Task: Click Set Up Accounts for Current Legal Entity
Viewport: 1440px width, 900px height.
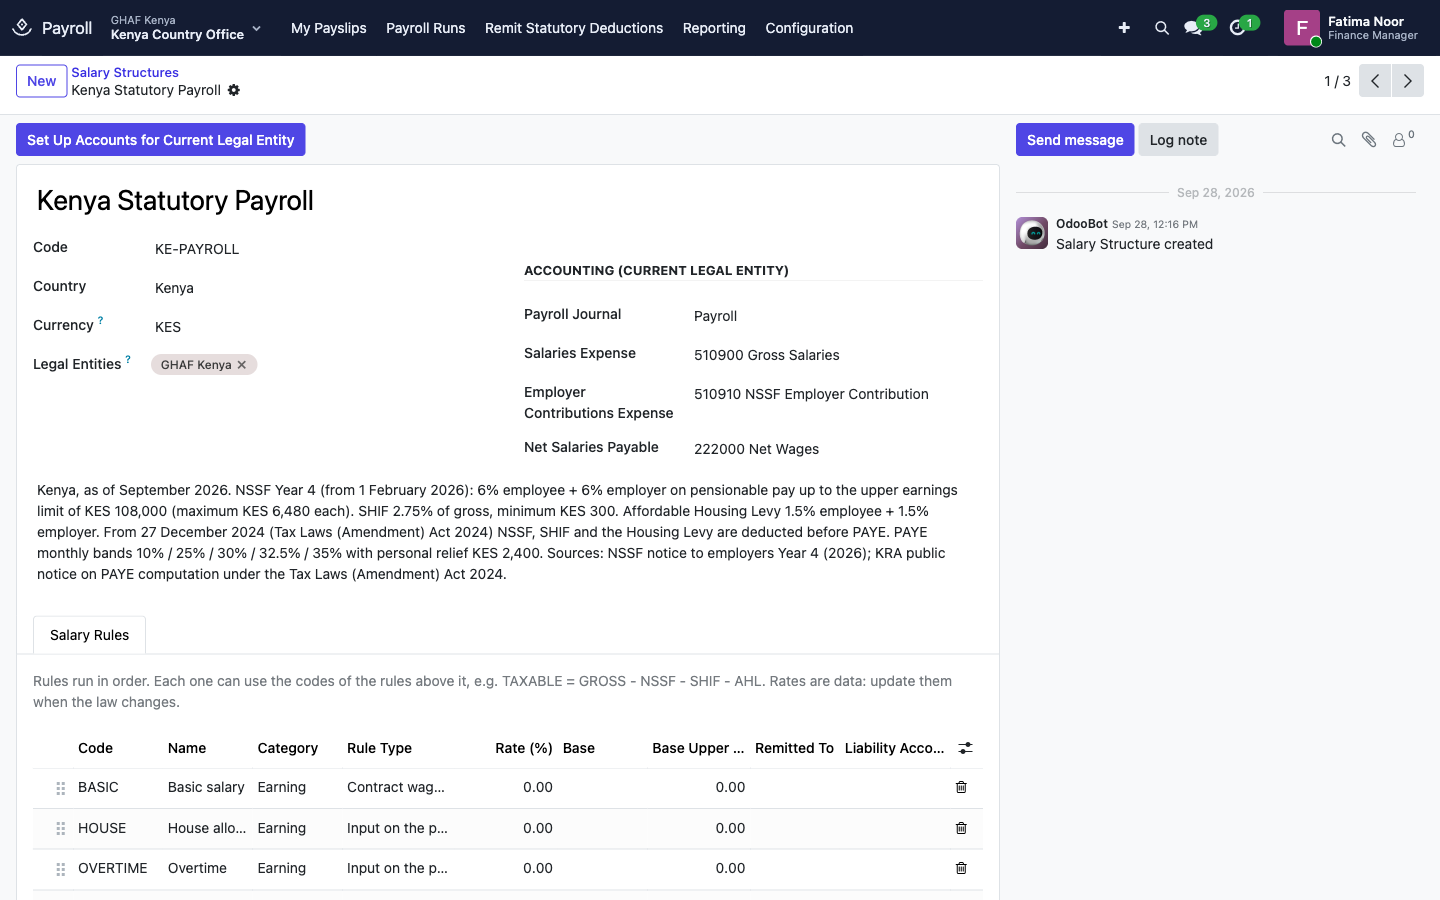Action: pyautogui.click(x=161, y=140)
